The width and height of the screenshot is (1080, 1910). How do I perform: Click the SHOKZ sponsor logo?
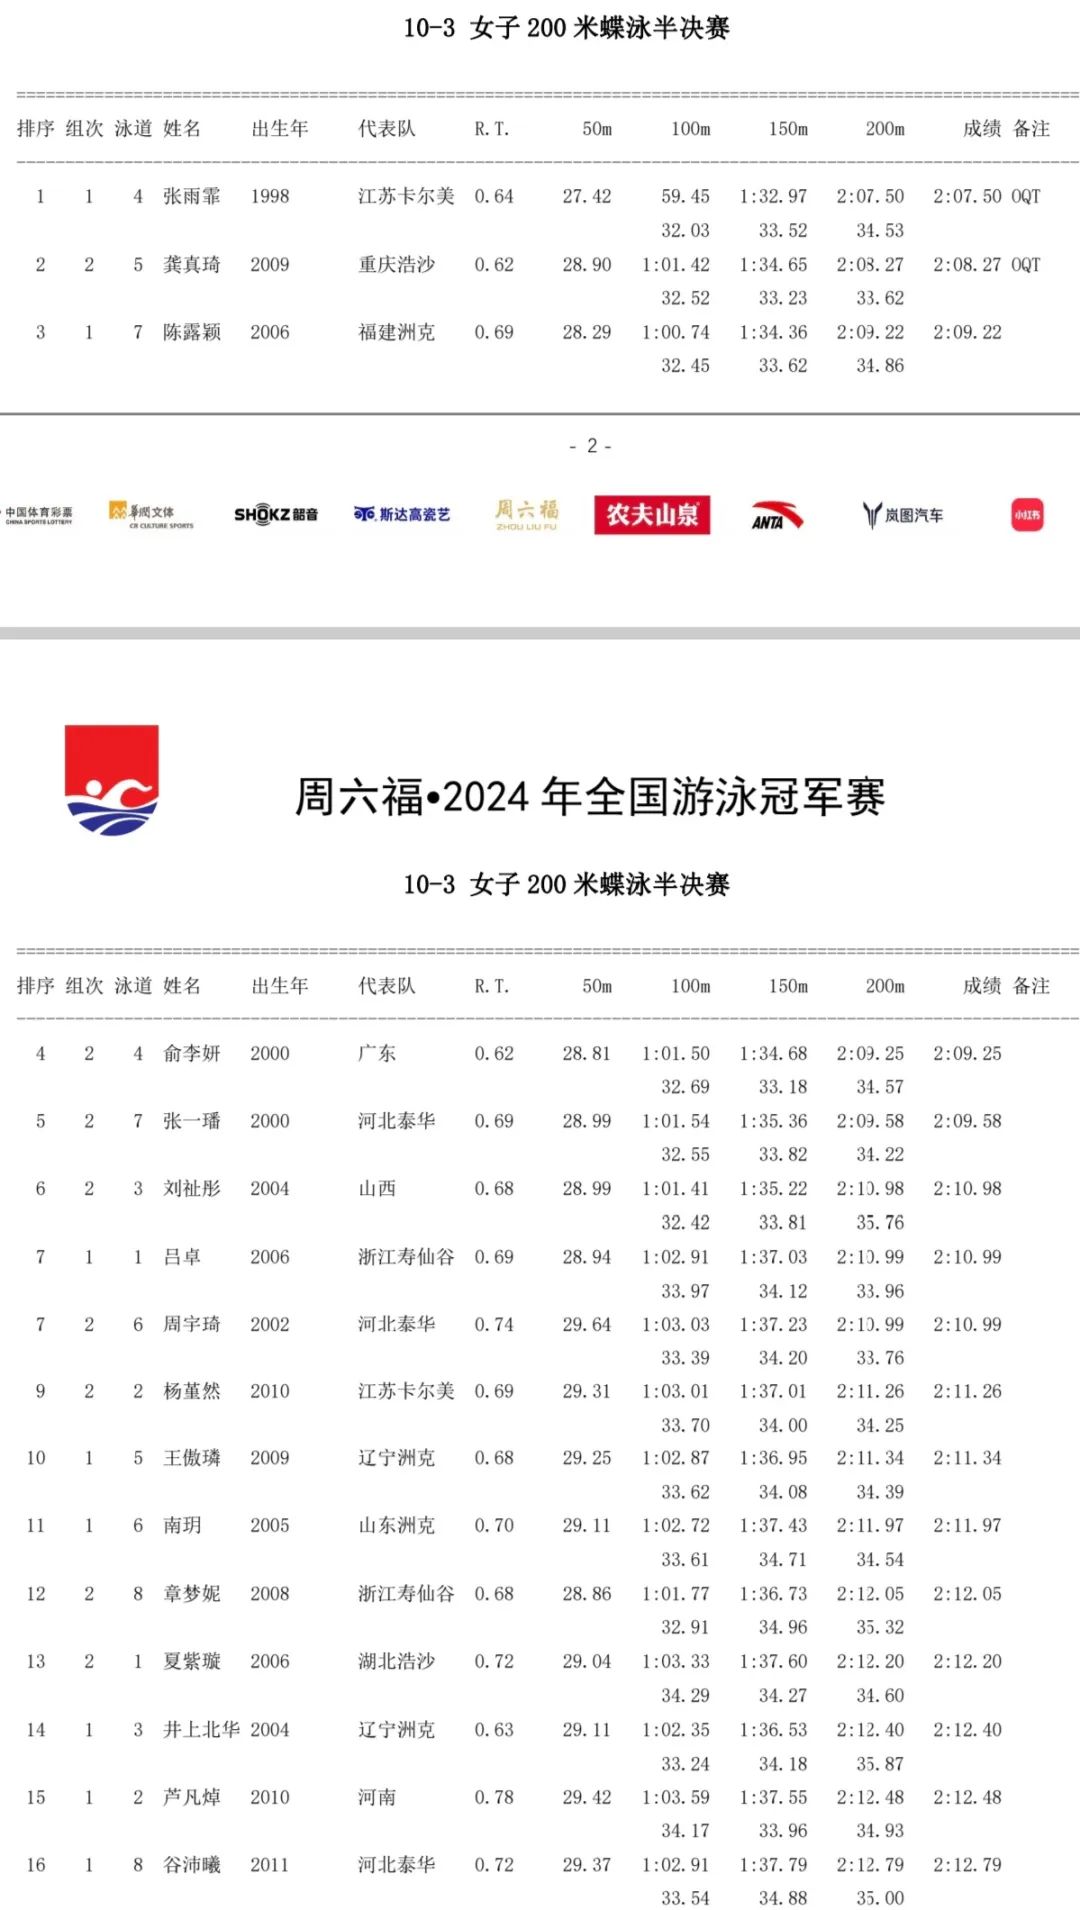(x=276, y=515)
